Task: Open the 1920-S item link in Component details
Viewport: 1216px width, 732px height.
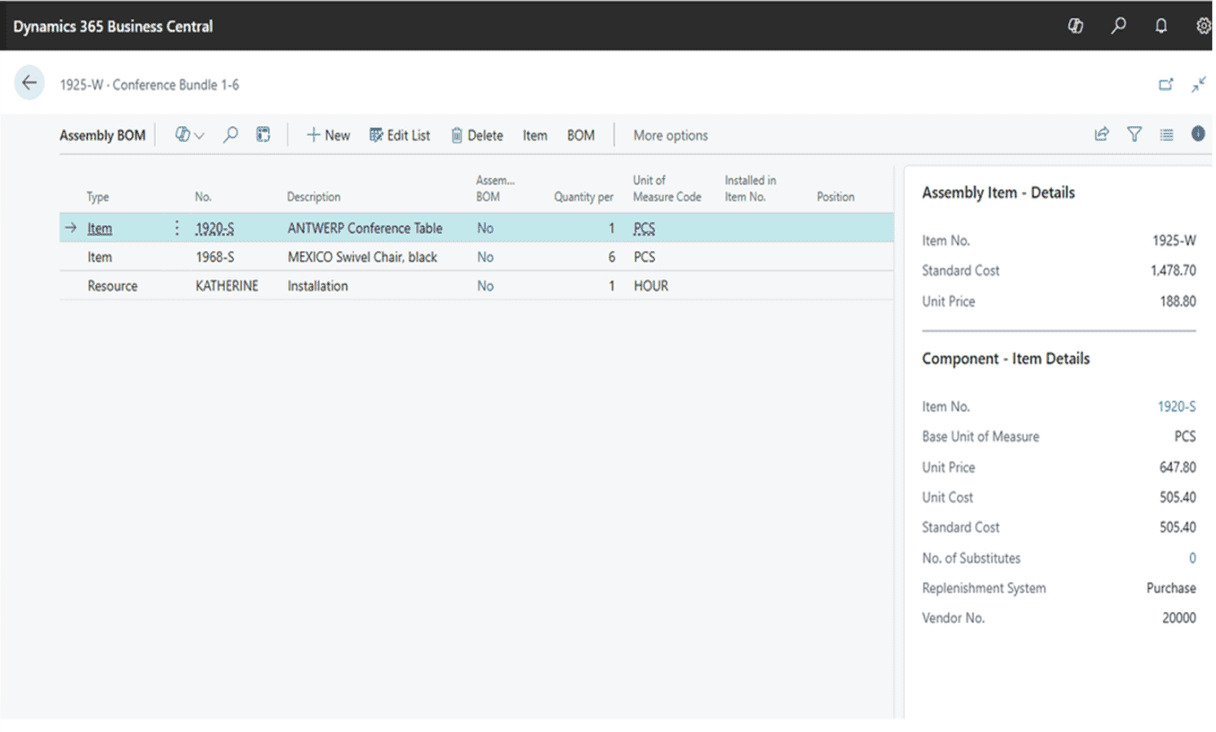Action: click(x=1176, y=407)
